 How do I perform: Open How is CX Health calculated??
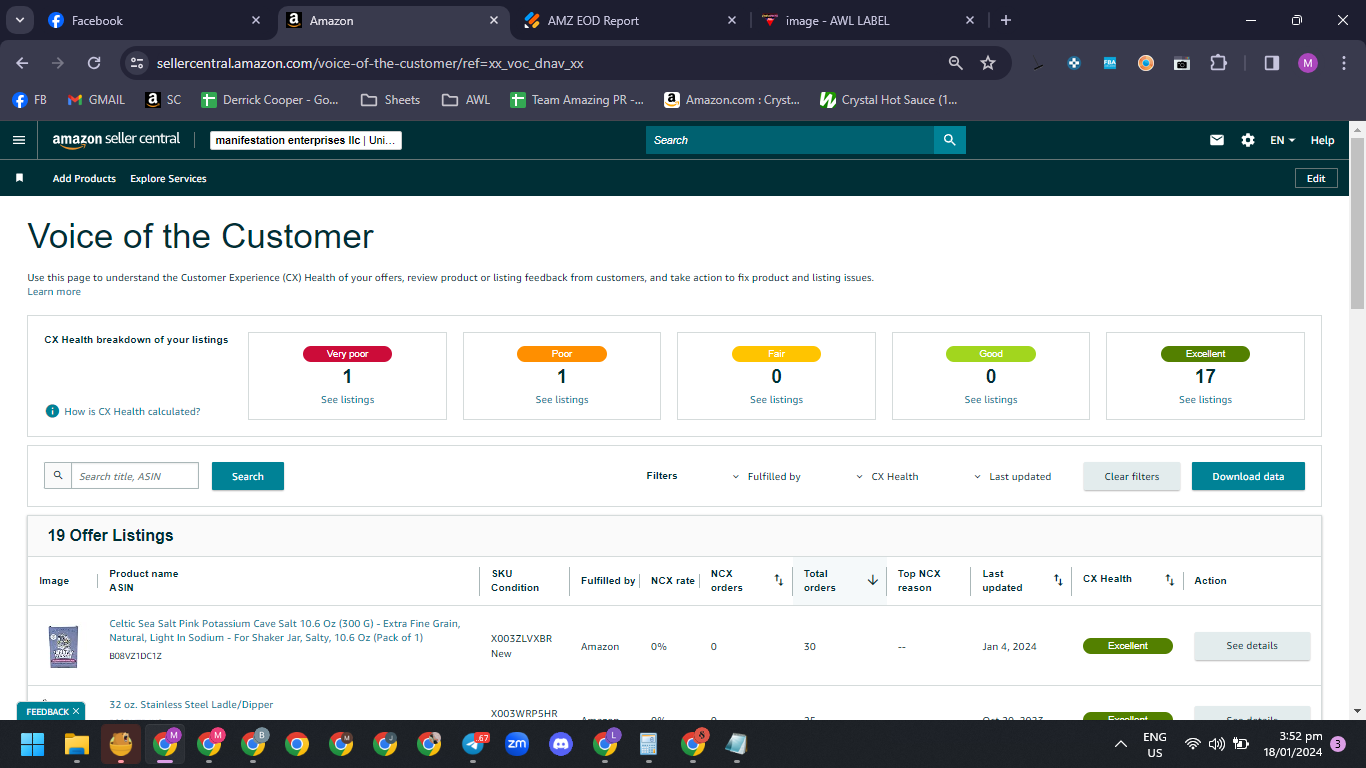[x=132, y=411]
